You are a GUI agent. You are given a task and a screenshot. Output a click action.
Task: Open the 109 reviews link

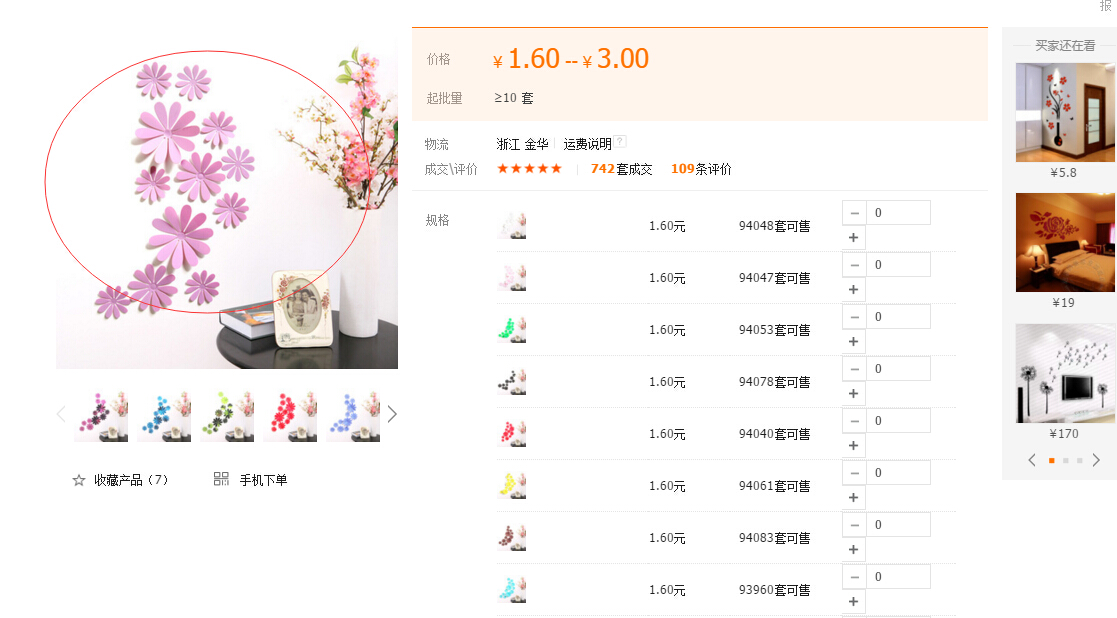click(x=701, y=169)
